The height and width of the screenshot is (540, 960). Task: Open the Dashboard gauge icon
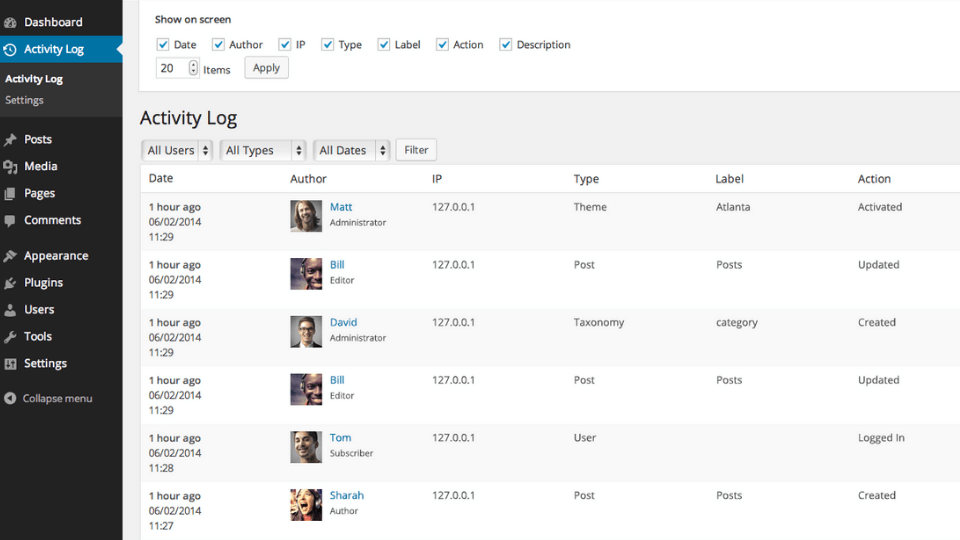coord(10,23)
